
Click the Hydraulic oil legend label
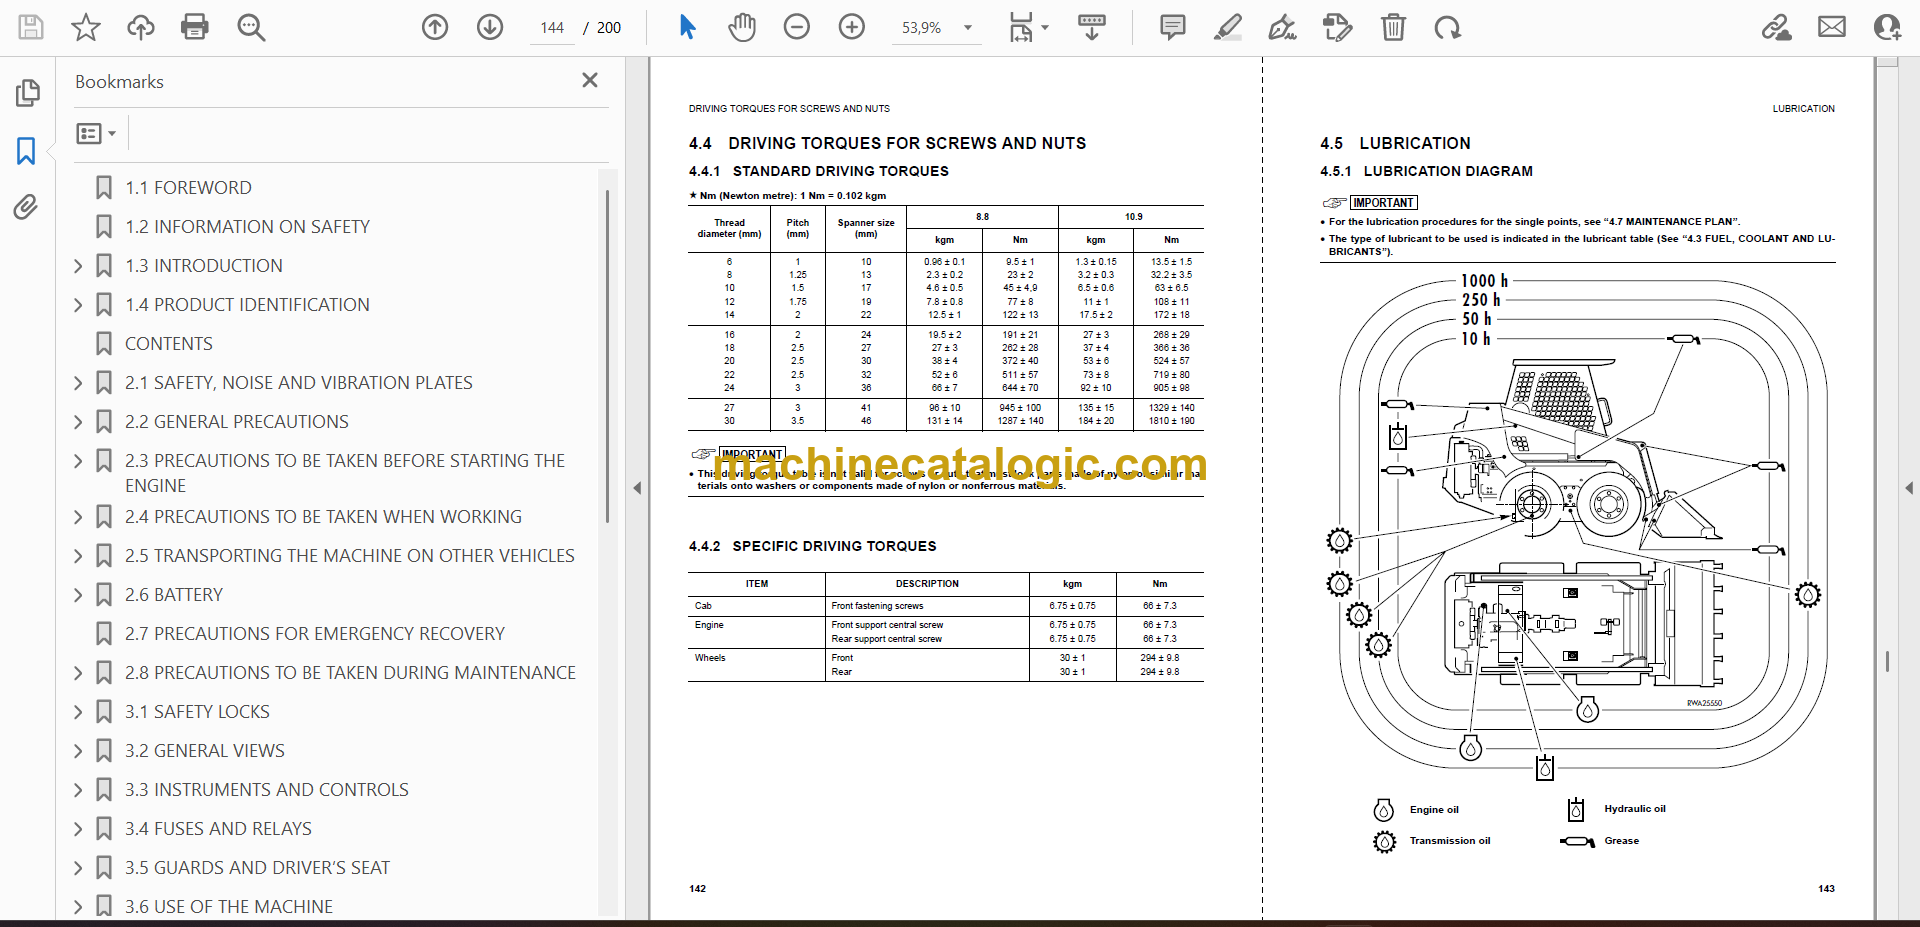(1635, 809)
